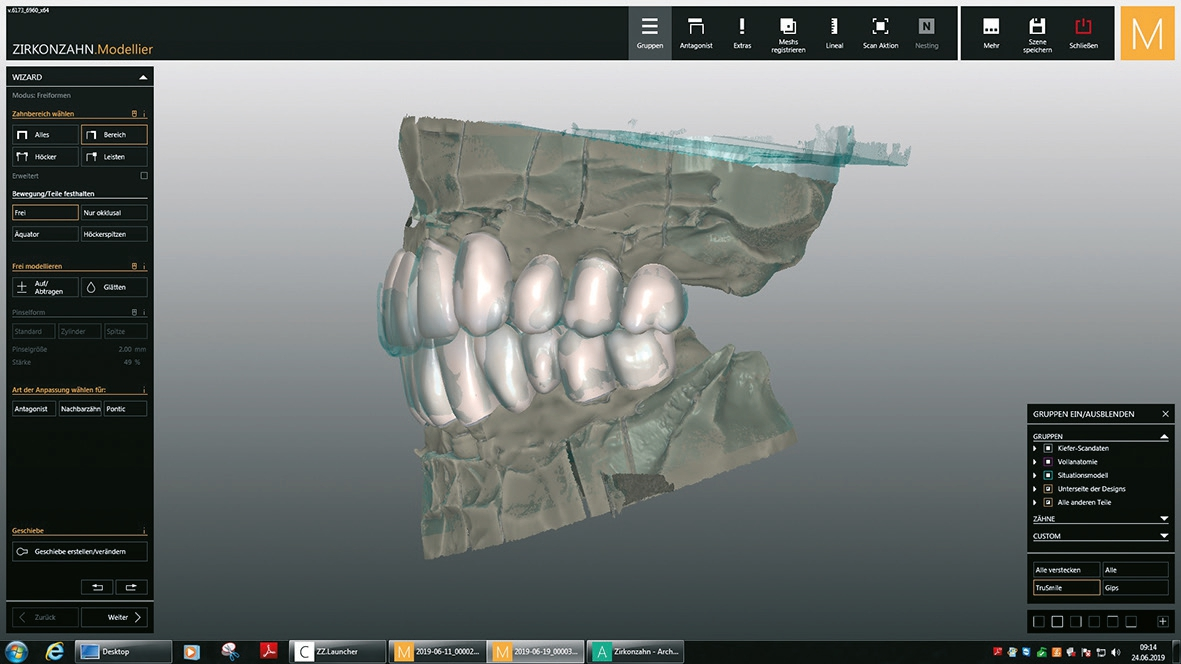Image resolution: width=1181 pixels, height=664 pixels.
Task: Enable the Erweitert checkbox
Action: pos(144,175)
